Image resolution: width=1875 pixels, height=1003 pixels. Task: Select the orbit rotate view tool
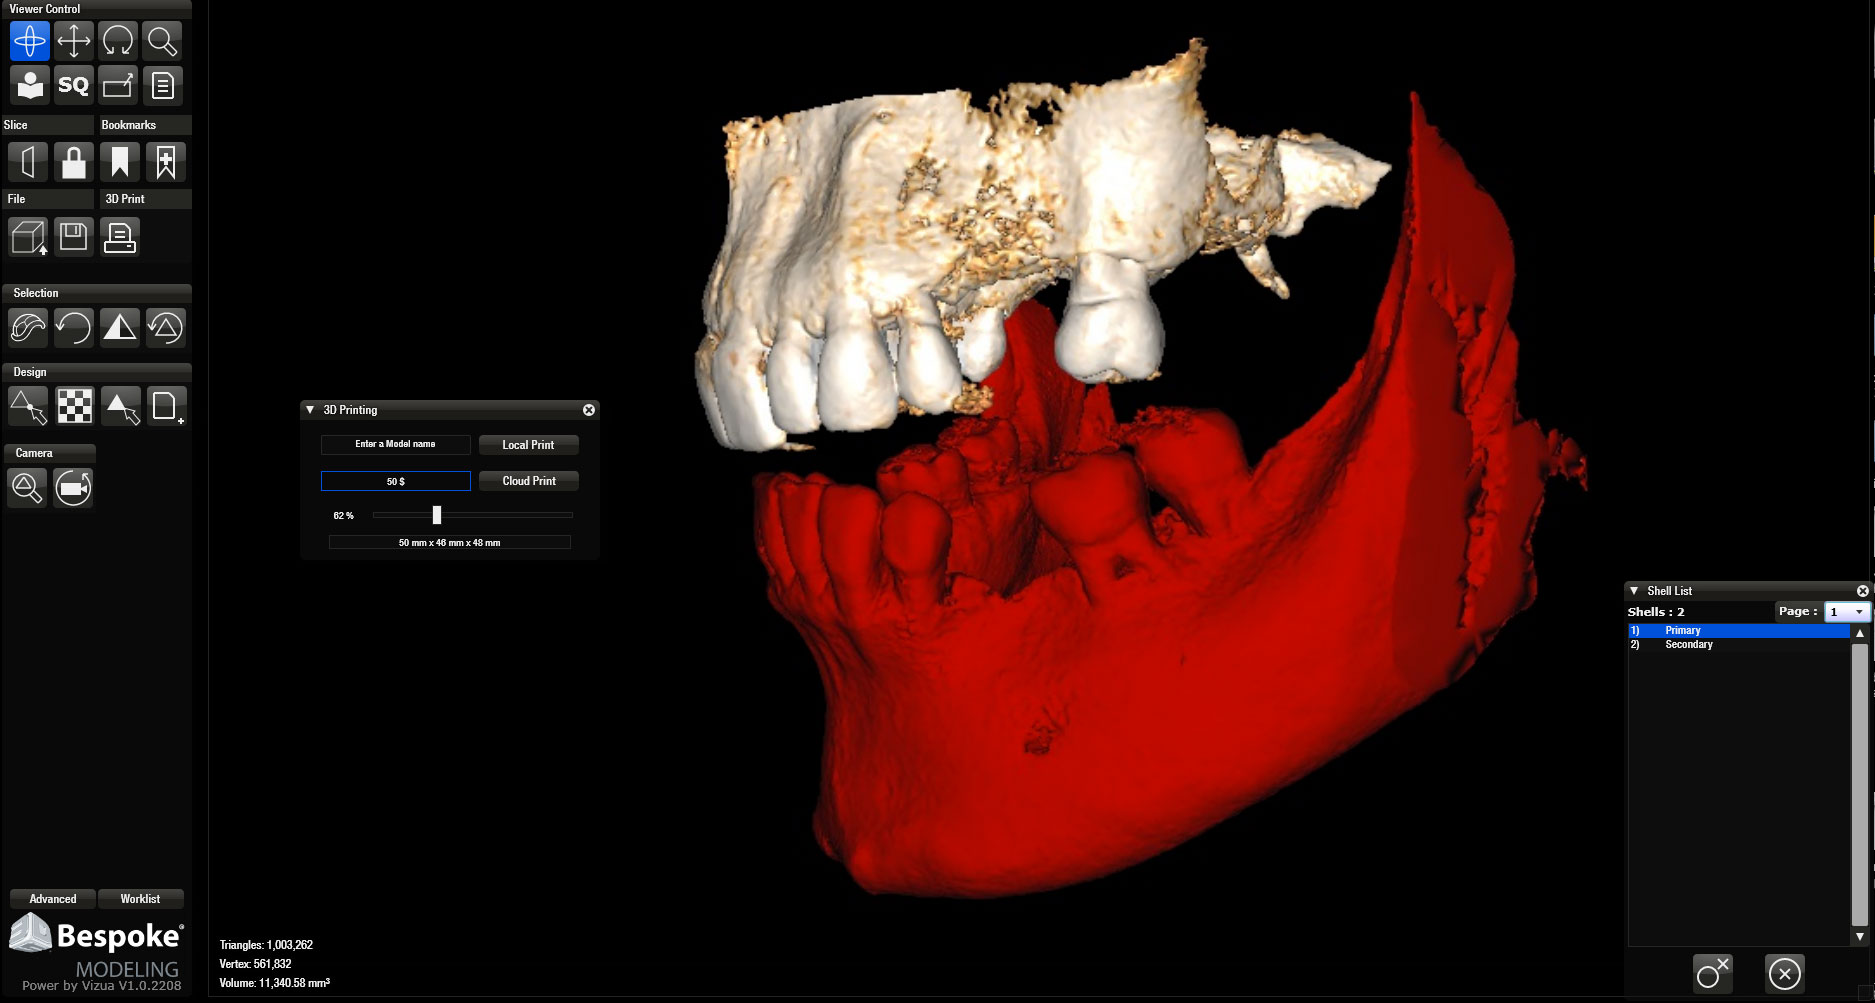pos(29,41)
